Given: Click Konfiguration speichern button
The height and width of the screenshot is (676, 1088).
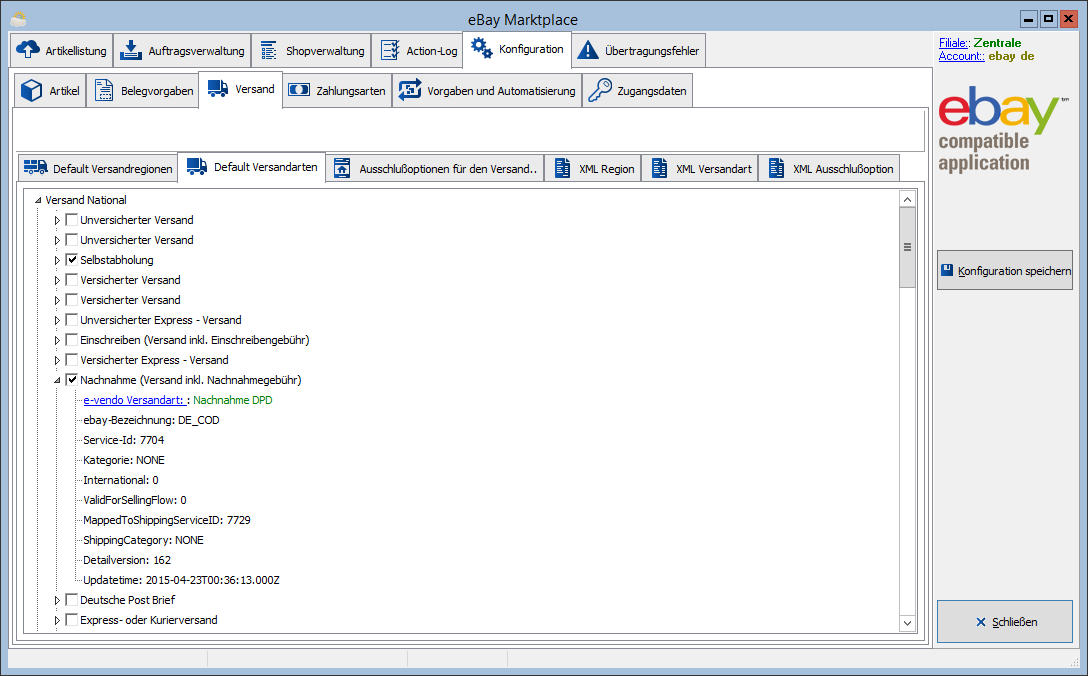Looking at the screenshot, I should (1005, 270).
